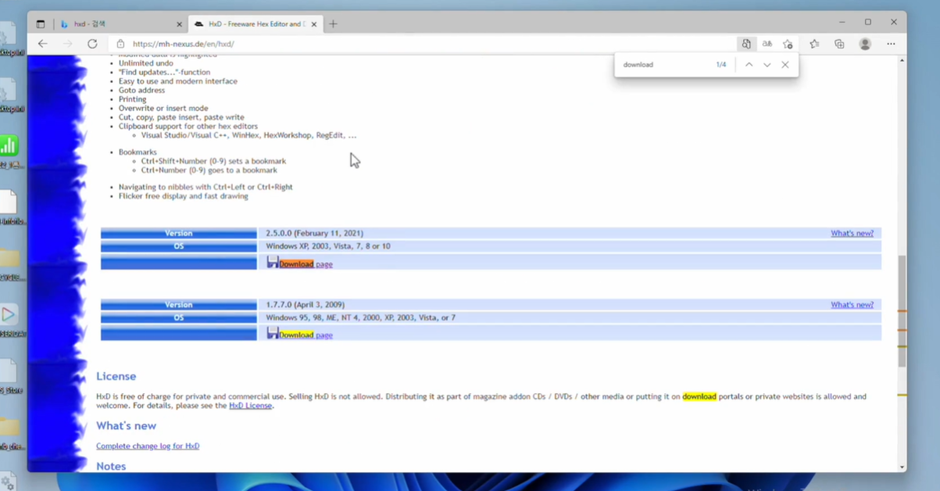Click the highlighted download word in License paragraph

coord(699,397)
